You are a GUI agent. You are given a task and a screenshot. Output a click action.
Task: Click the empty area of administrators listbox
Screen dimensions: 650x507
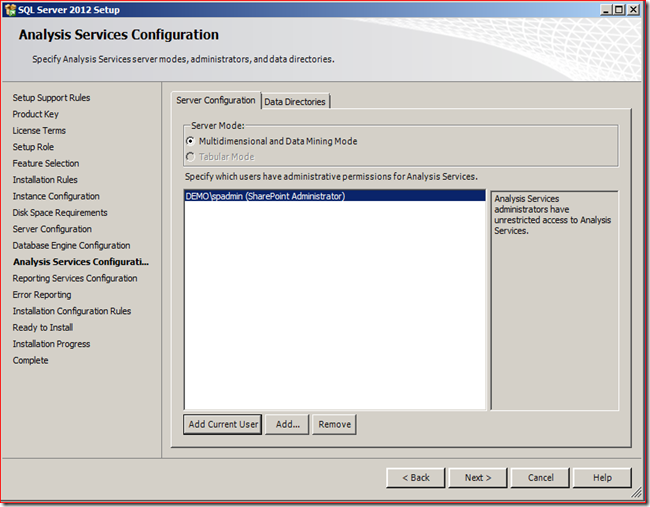[335, 306]
